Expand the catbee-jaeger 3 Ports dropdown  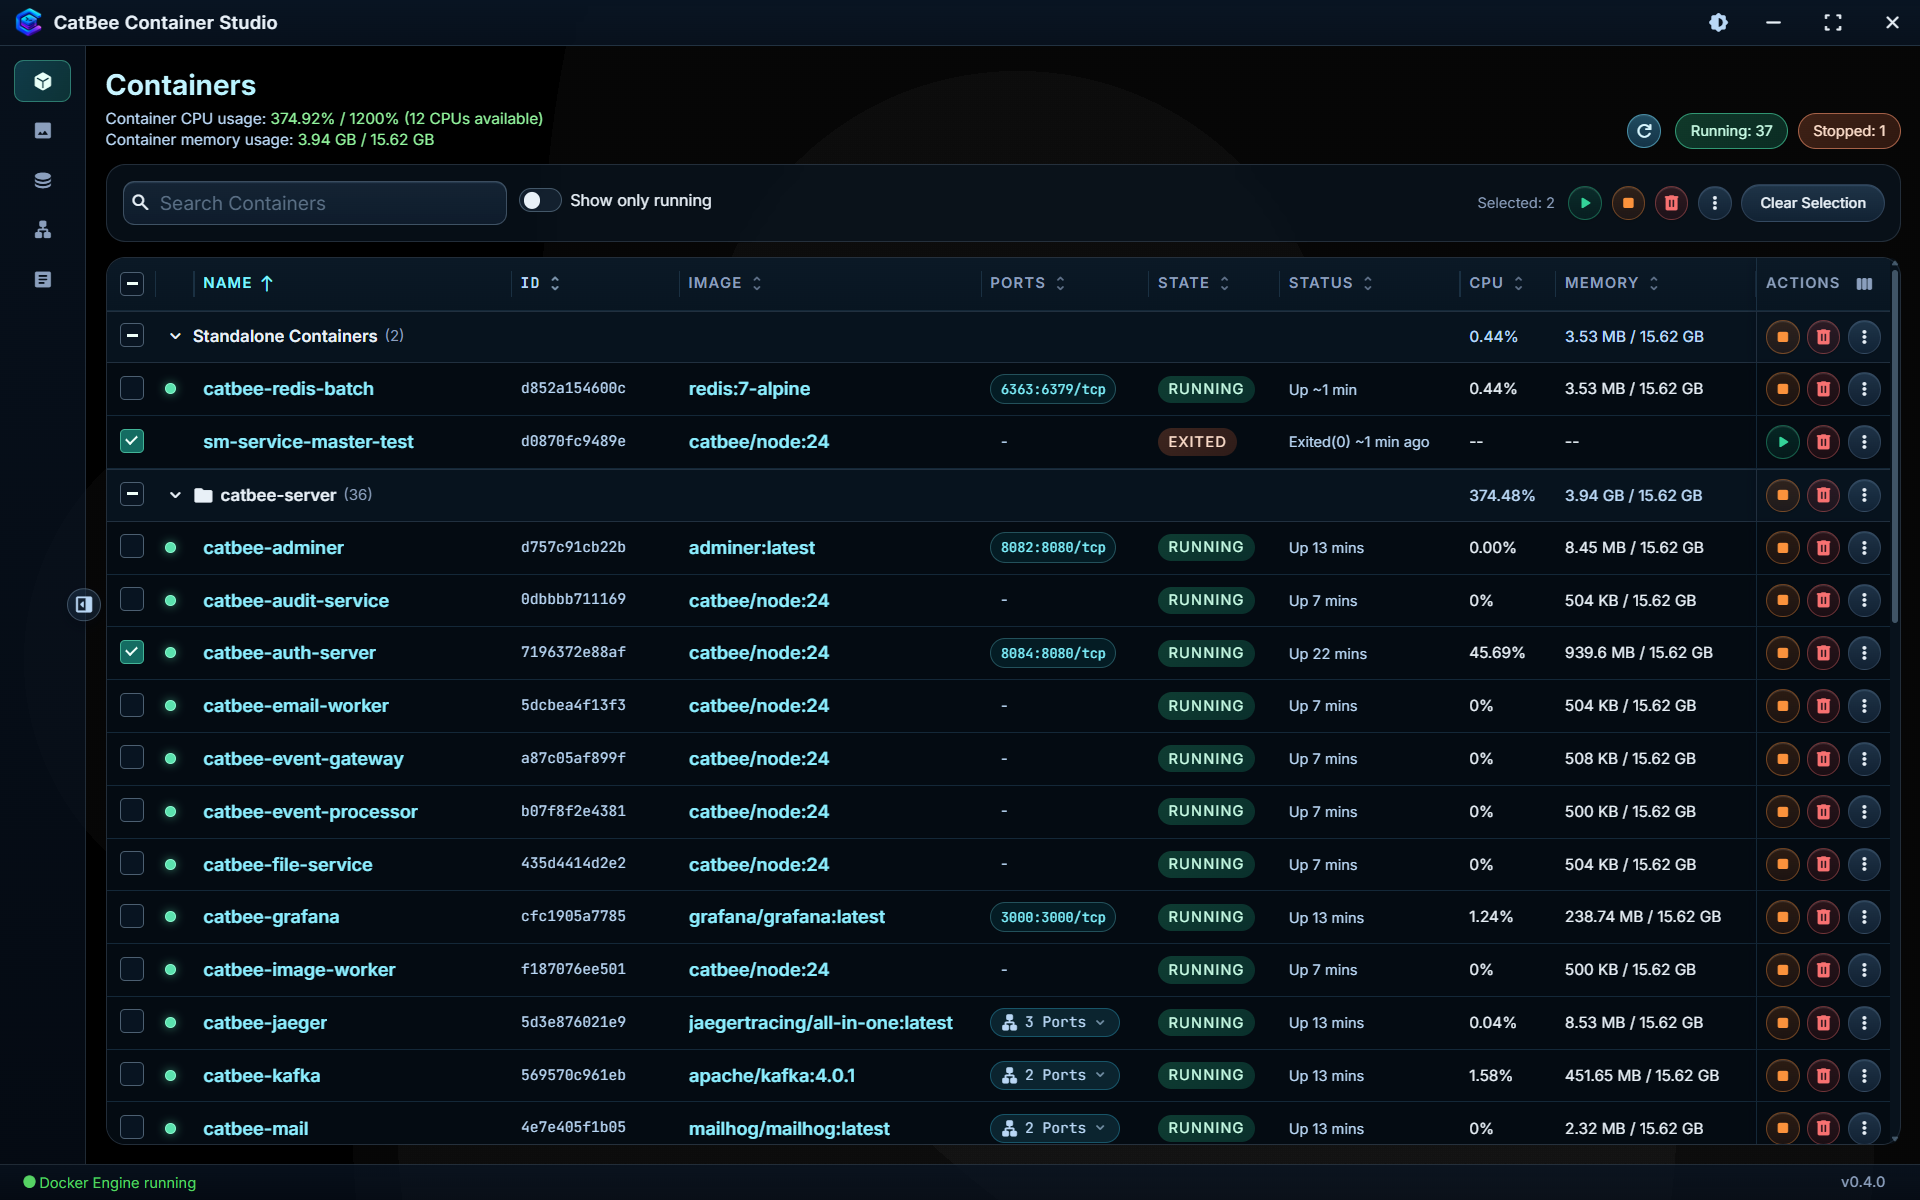tap(1054, 1023)
